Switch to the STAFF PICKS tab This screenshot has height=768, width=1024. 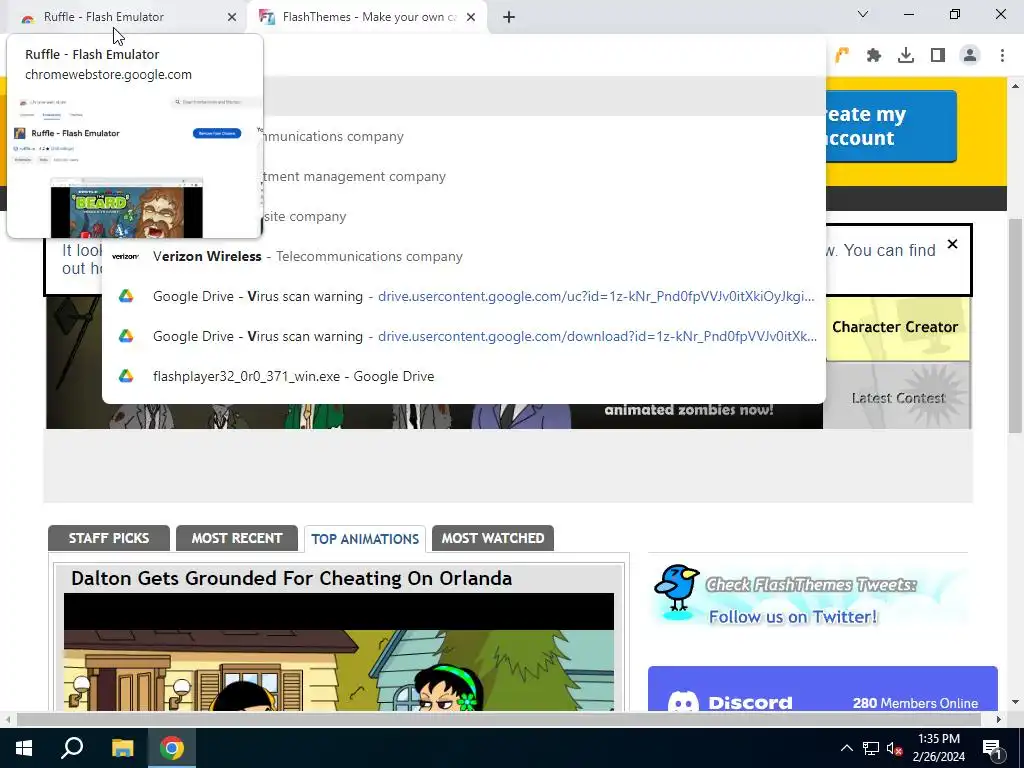109,538
